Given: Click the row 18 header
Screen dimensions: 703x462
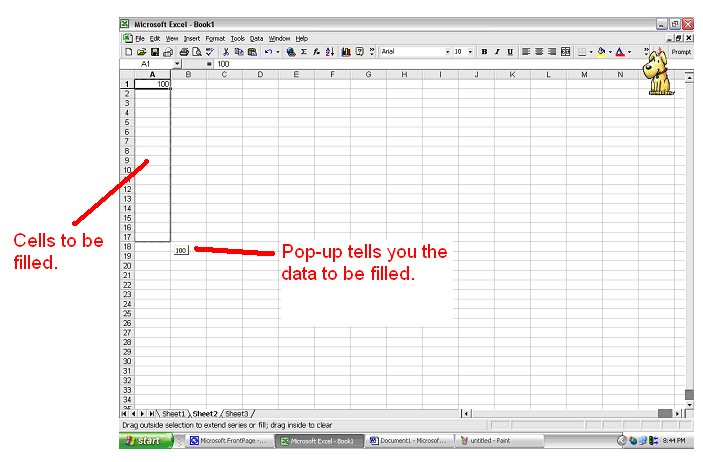Looking at the screenshot, I should [x=127, y=247].
